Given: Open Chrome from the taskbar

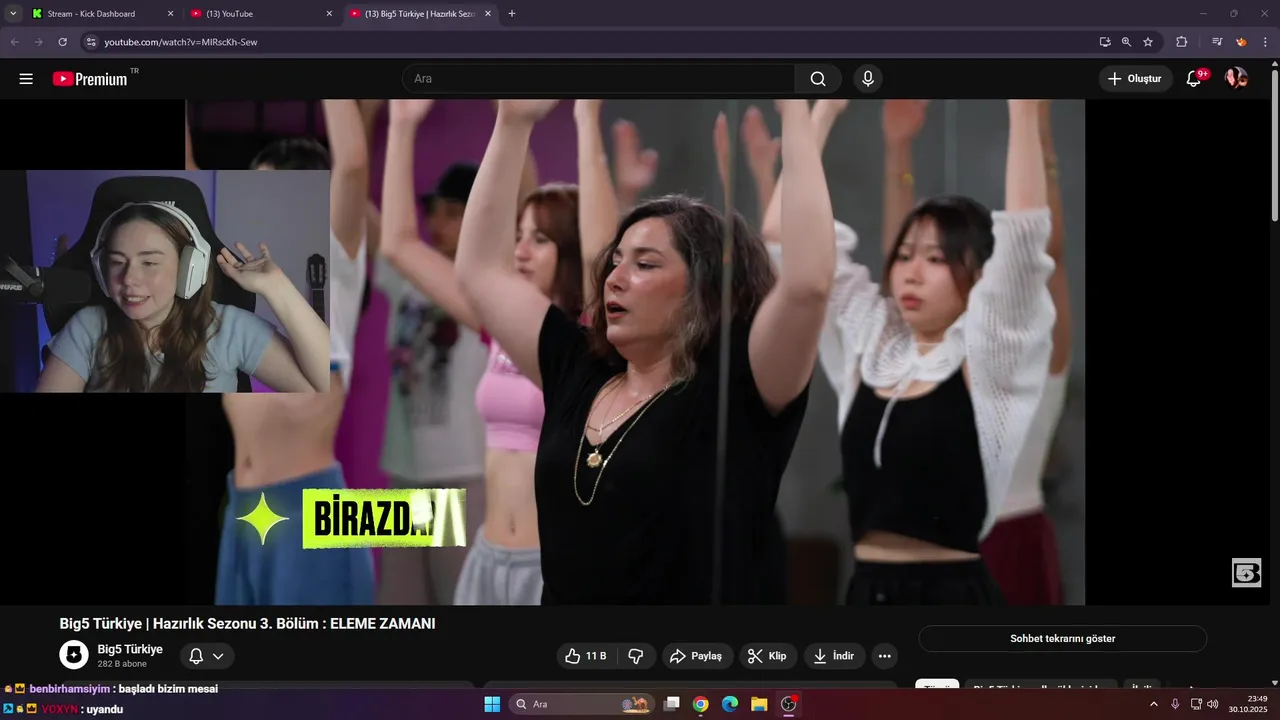Looking at the screenshot, I should [x=701, y=704].
